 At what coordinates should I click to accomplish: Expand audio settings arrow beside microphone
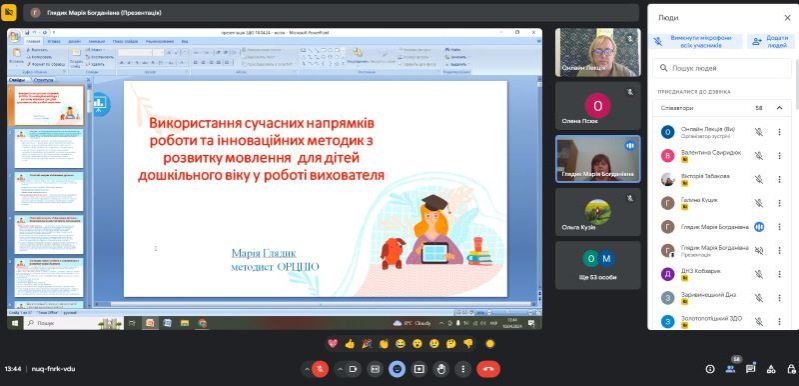307,369
